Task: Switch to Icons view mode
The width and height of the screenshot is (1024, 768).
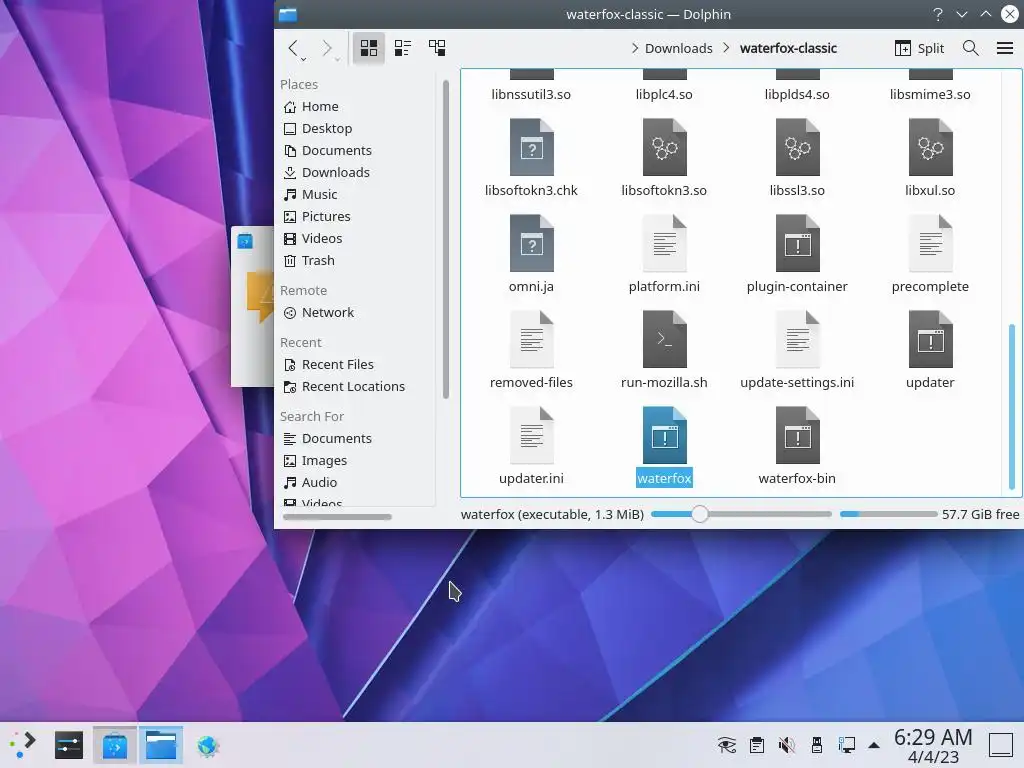Action: click(x=369, y=48)
